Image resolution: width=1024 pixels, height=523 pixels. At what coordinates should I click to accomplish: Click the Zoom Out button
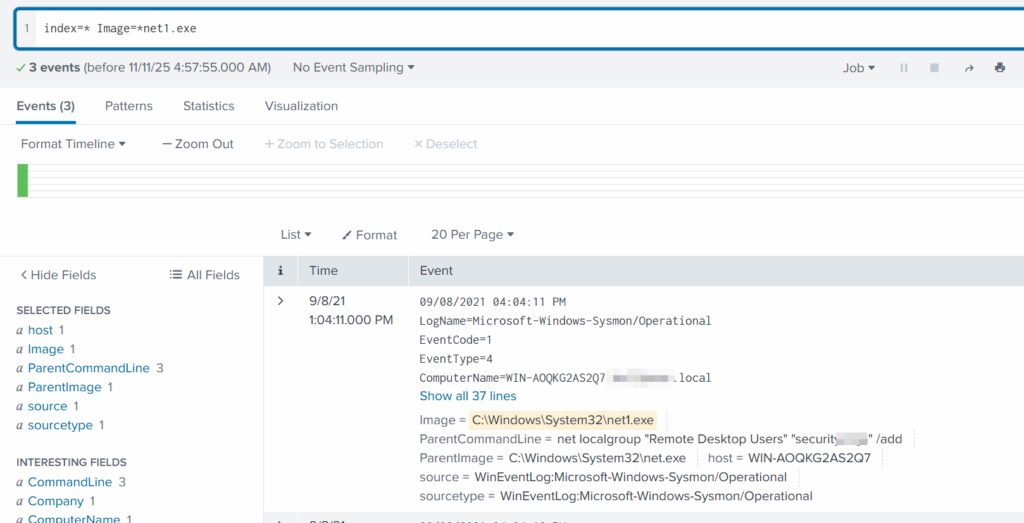198,144
